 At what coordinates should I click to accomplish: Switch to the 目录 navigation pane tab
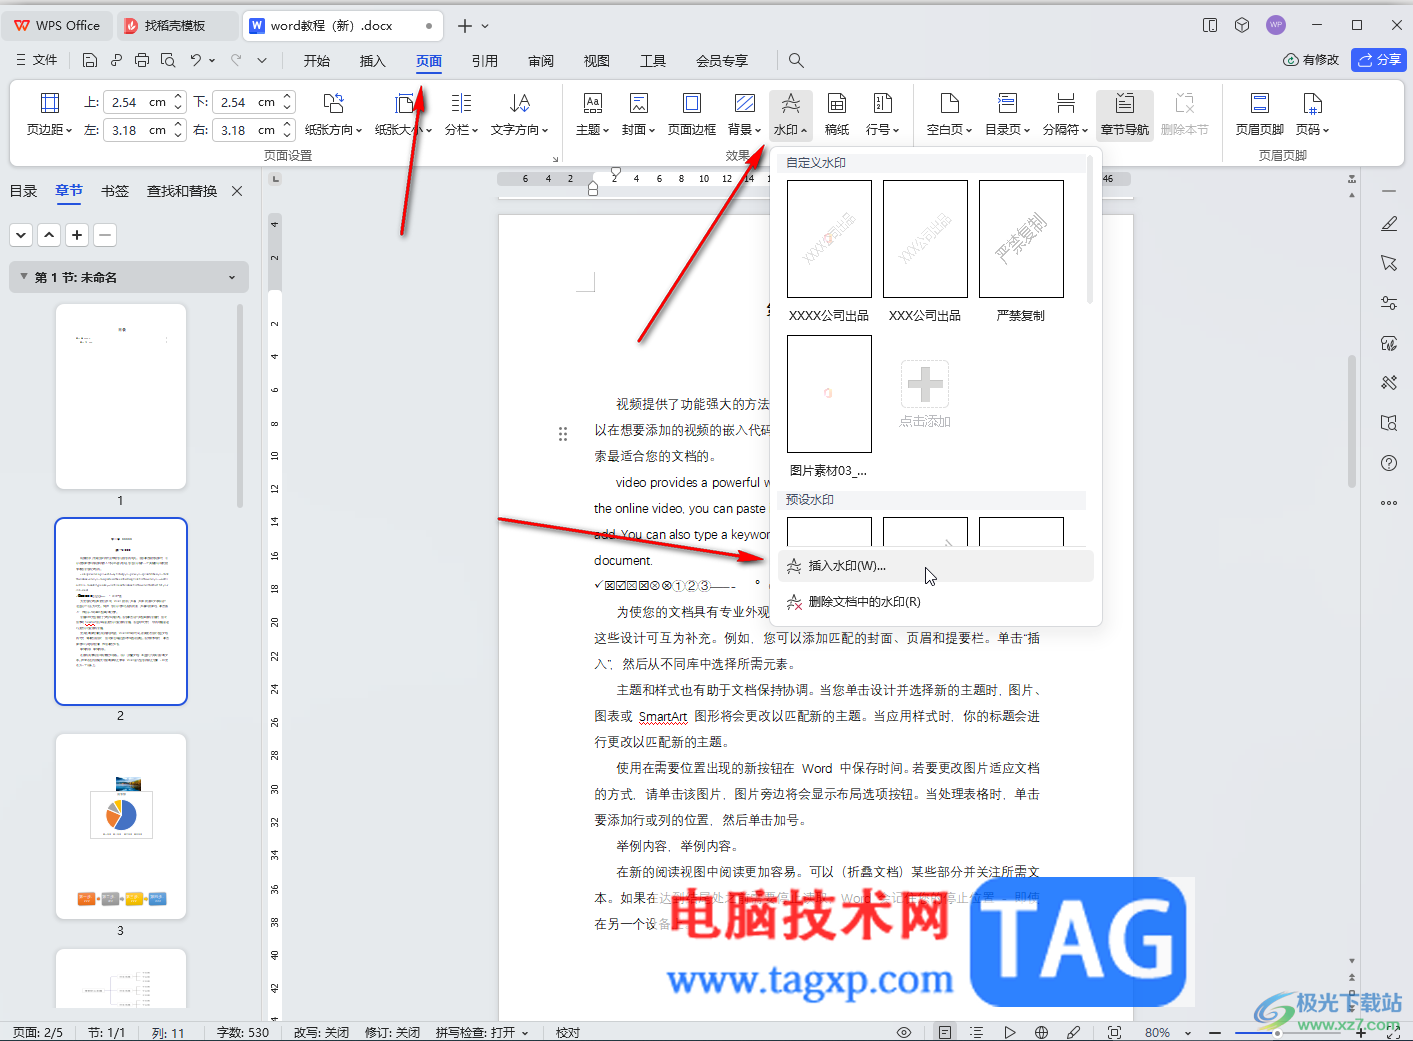tap(24, 191)
